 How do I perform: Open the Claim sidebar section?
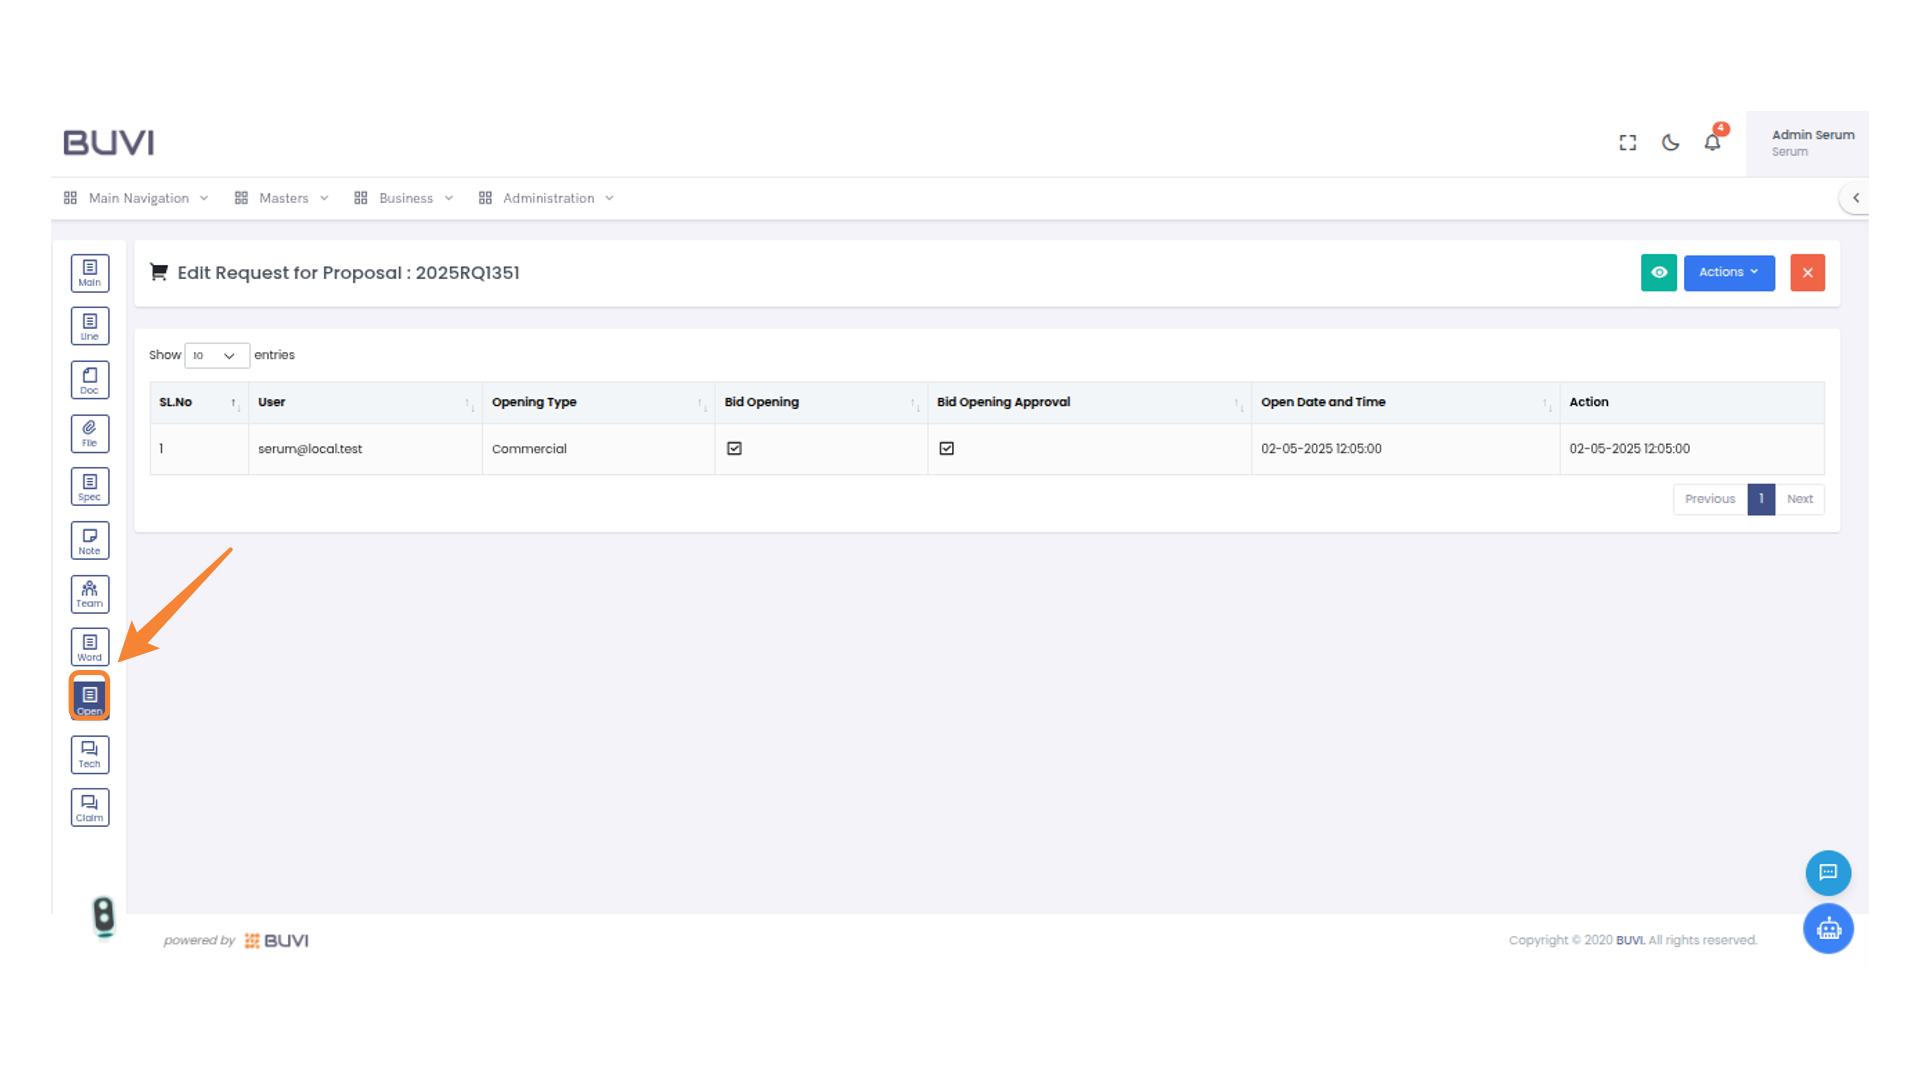click(x=90, y=808)
